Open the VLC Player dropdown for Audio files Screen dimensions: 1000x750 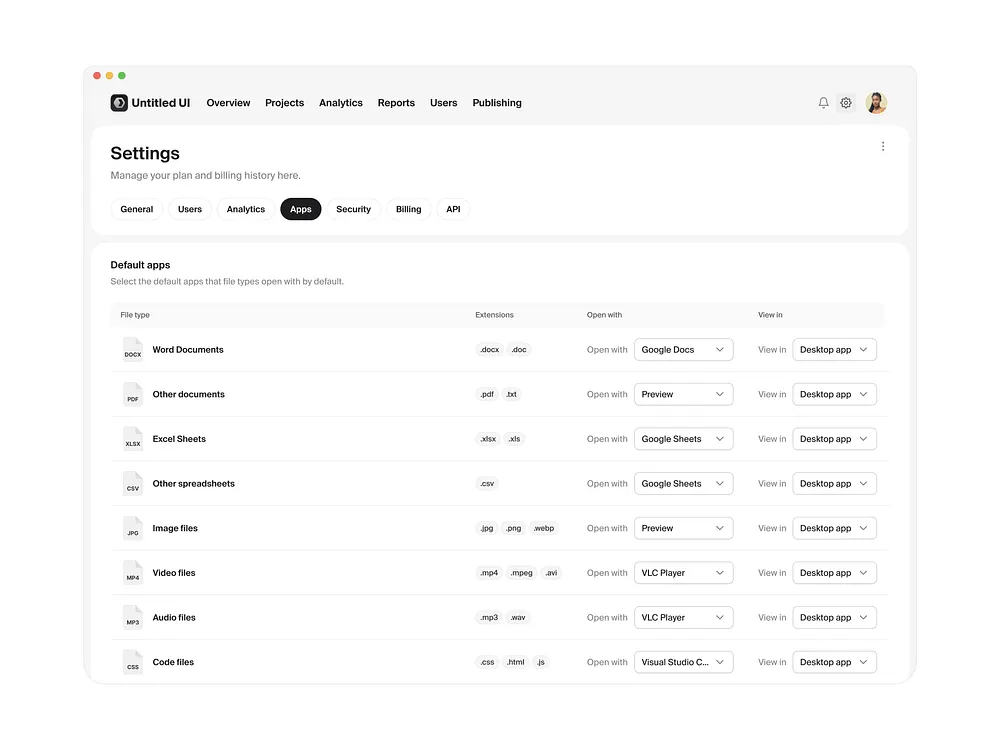click(x=683, y=617)
